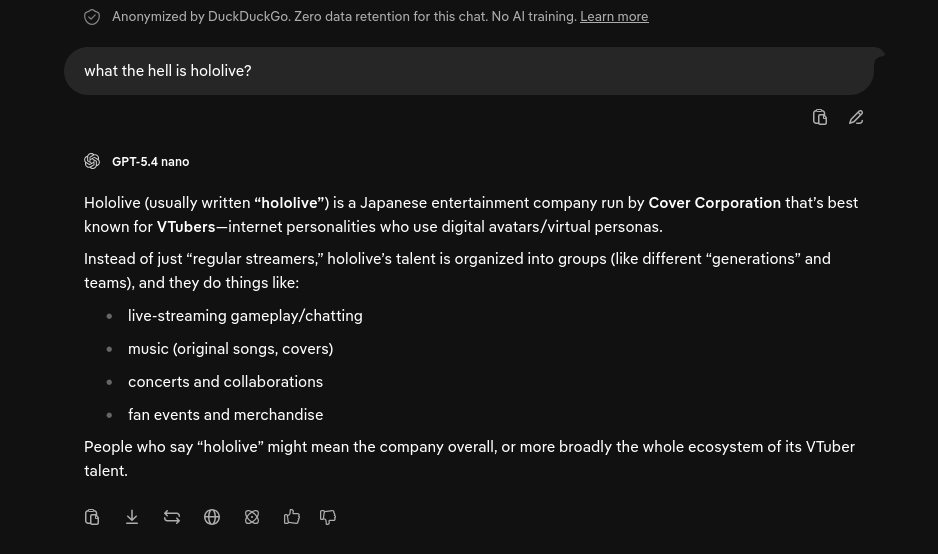
Task: Click the "music (original songs, covers)" bullet
Action: pyautogui.click(x=230, y=349)
